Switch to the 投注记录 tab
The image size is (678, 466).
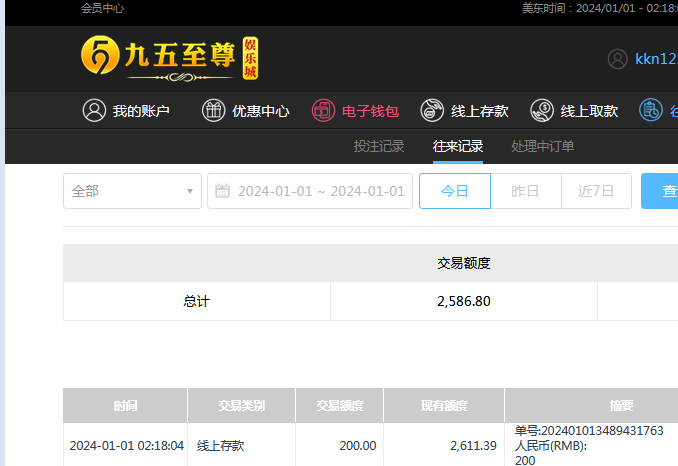click(x=379, y=147)
